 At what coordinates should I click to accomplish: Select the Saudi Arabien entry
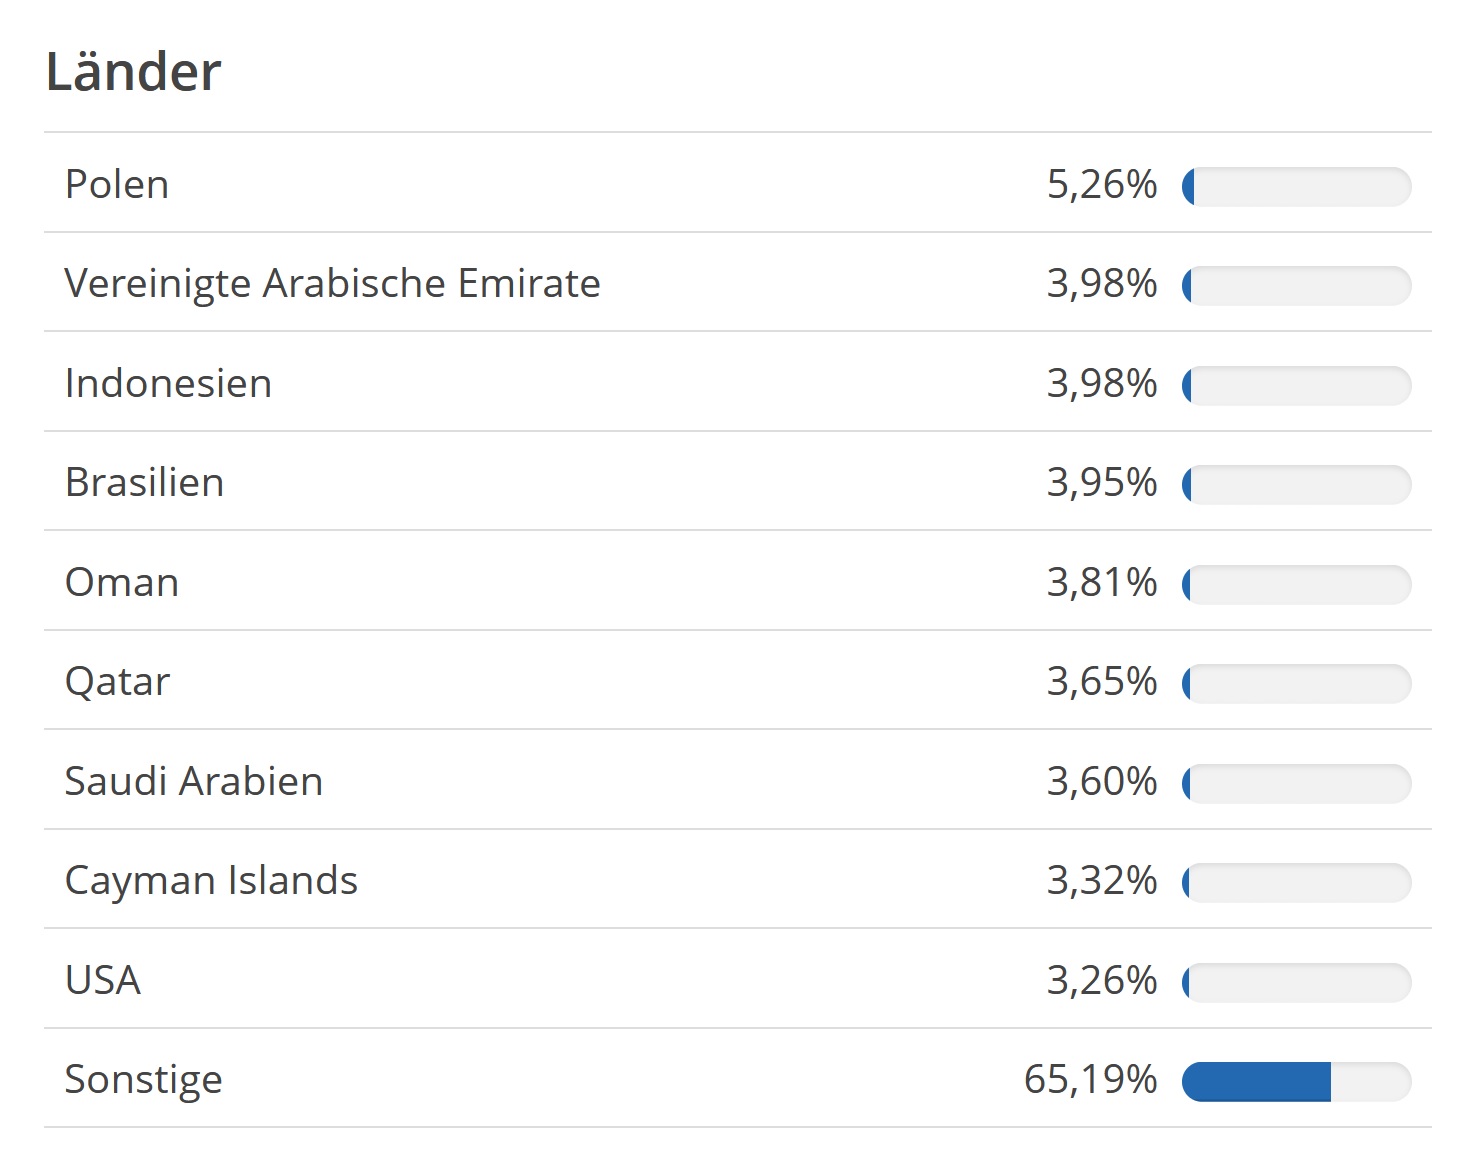click(x=193, y=782)
